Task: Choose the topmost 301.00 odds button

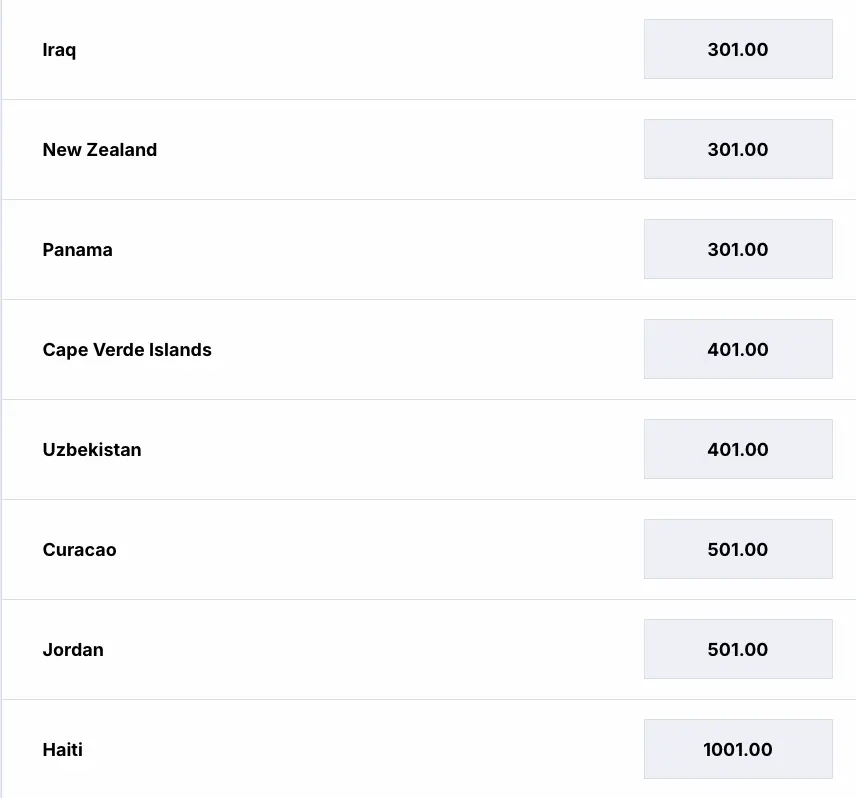Action: [x=738, y=49]
